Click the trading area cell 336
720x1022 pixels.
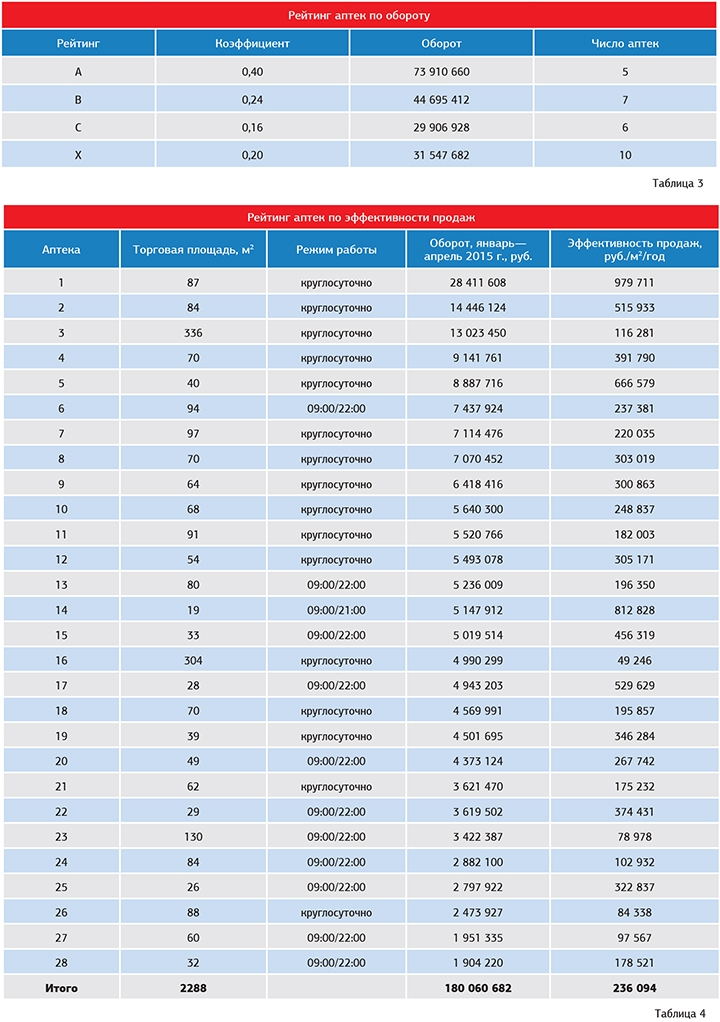click(x=193, y=332)
